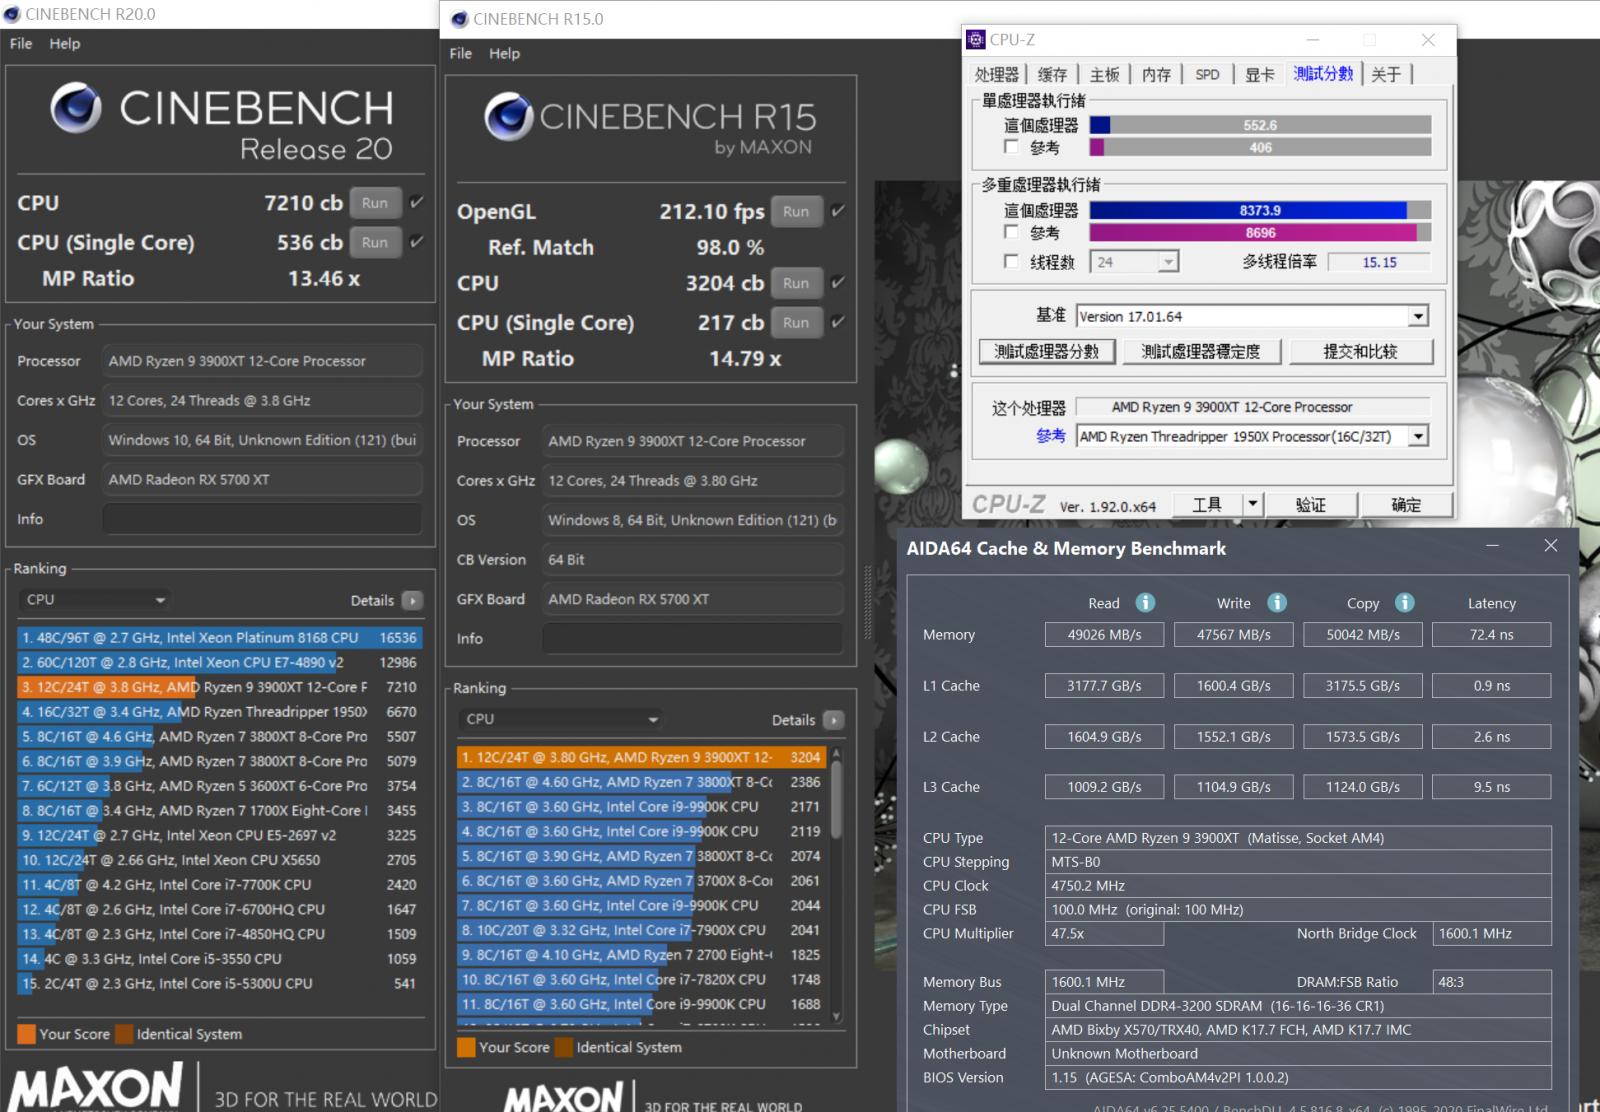Click multi-thread 8373.9 score bar

pos(1260,210)
